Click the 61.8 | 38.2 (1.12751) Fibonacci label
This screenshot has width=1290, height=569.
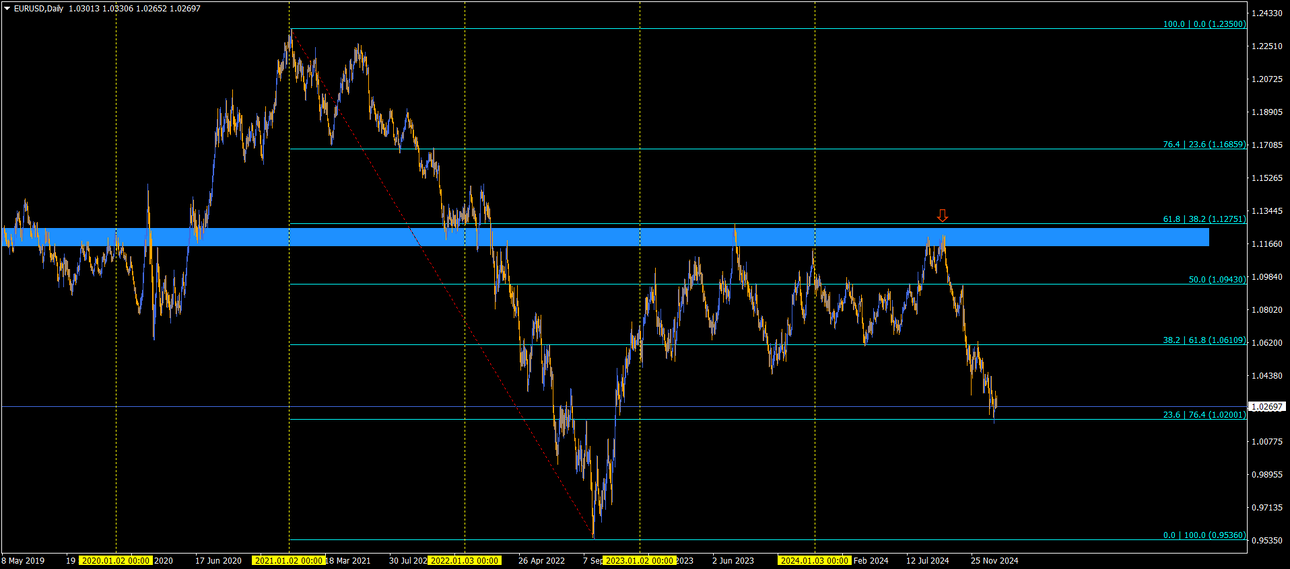pyautogui.click(x=1204, y=218)
